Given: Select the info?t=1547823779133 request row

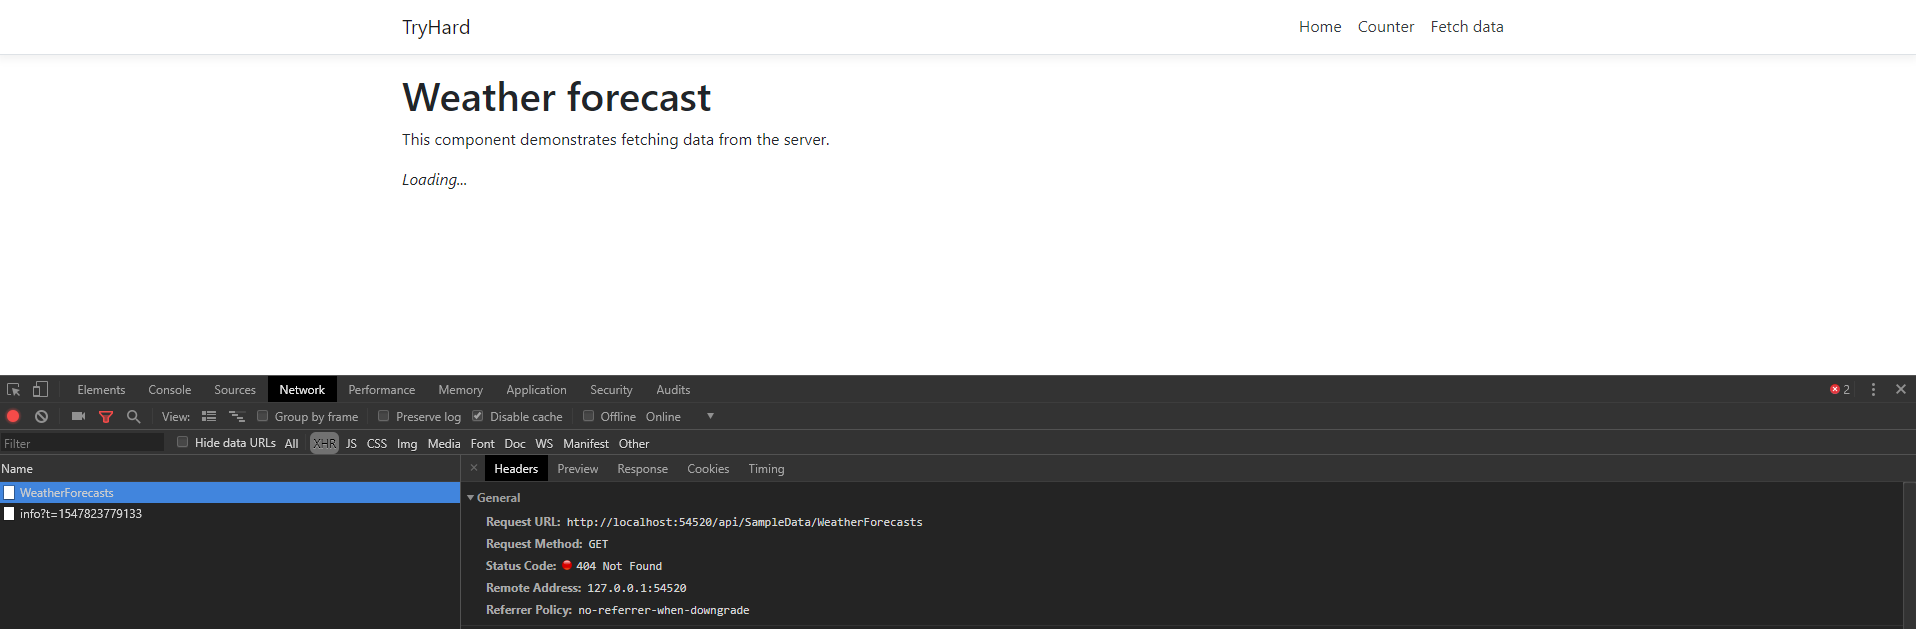Looking at the screenshot, I should [230, 514].
